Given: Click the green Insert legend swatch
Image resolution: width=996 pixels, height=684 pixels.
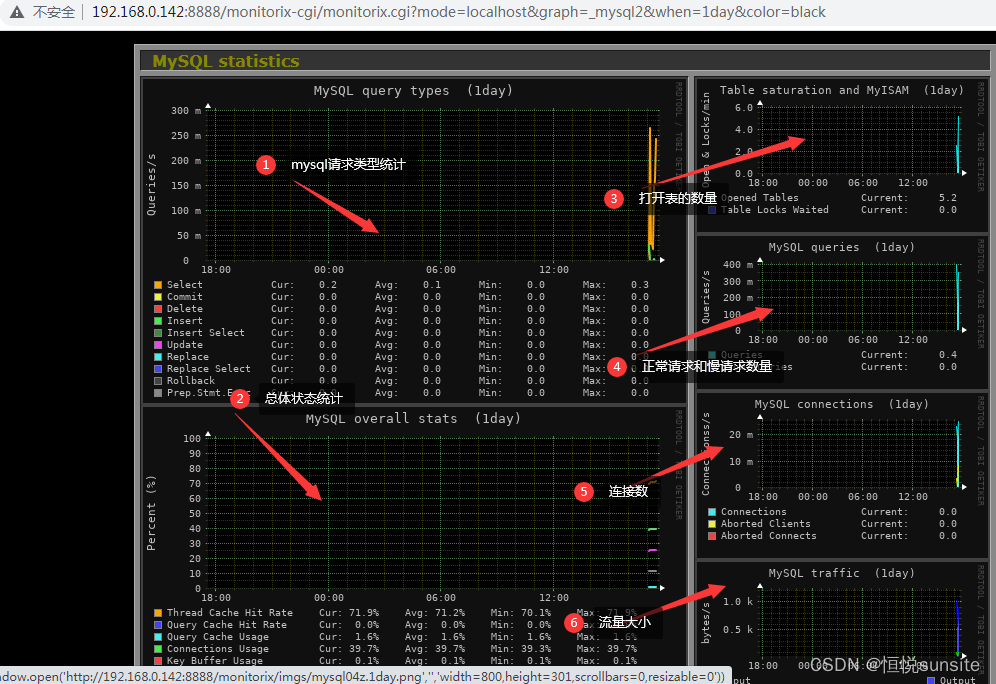Looking at the screenshot, I should click(x=158, y=321).
